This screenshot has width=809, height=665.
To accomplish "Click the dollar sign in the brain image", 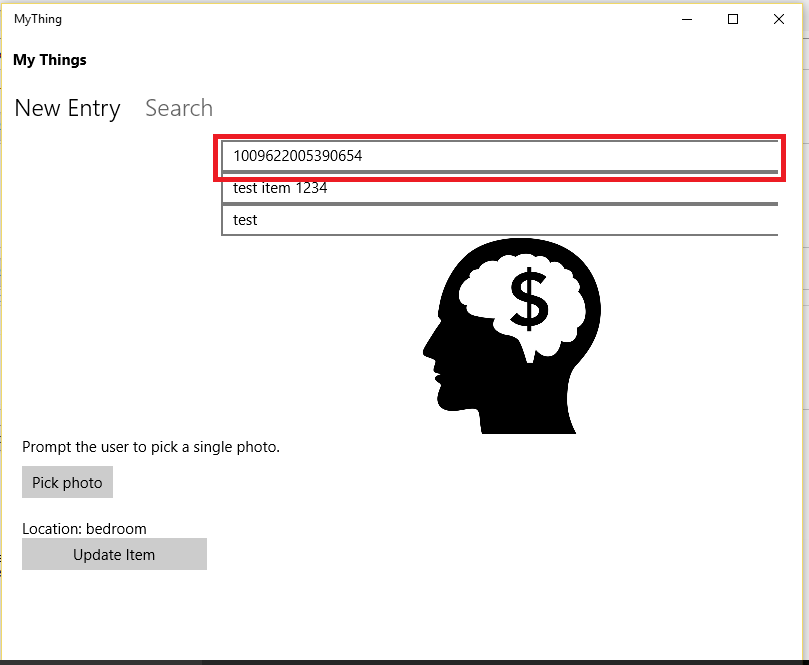I will tap(529, 299).
